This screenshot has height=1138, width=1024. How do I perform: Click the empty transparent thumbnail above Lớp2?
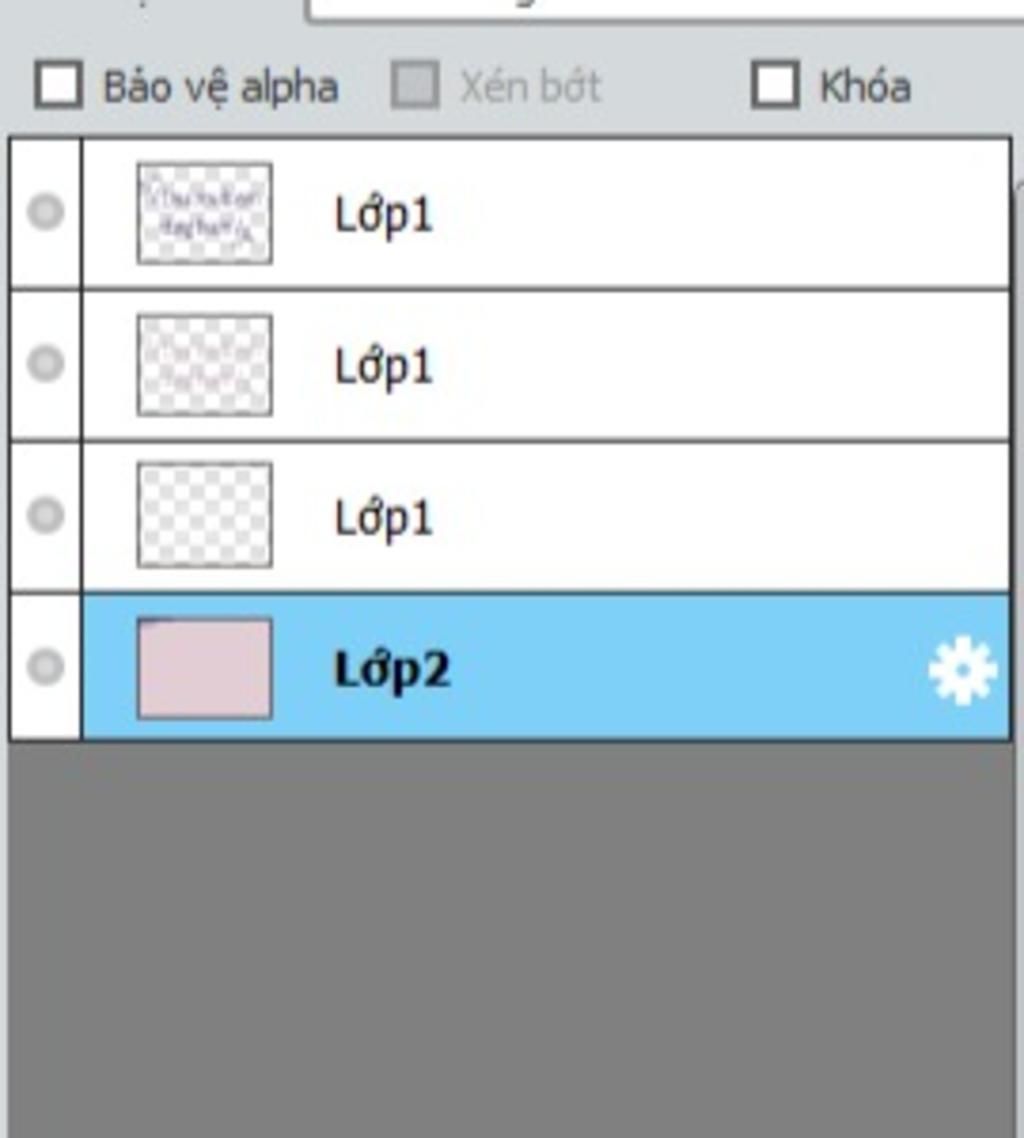tap(205, 515)
